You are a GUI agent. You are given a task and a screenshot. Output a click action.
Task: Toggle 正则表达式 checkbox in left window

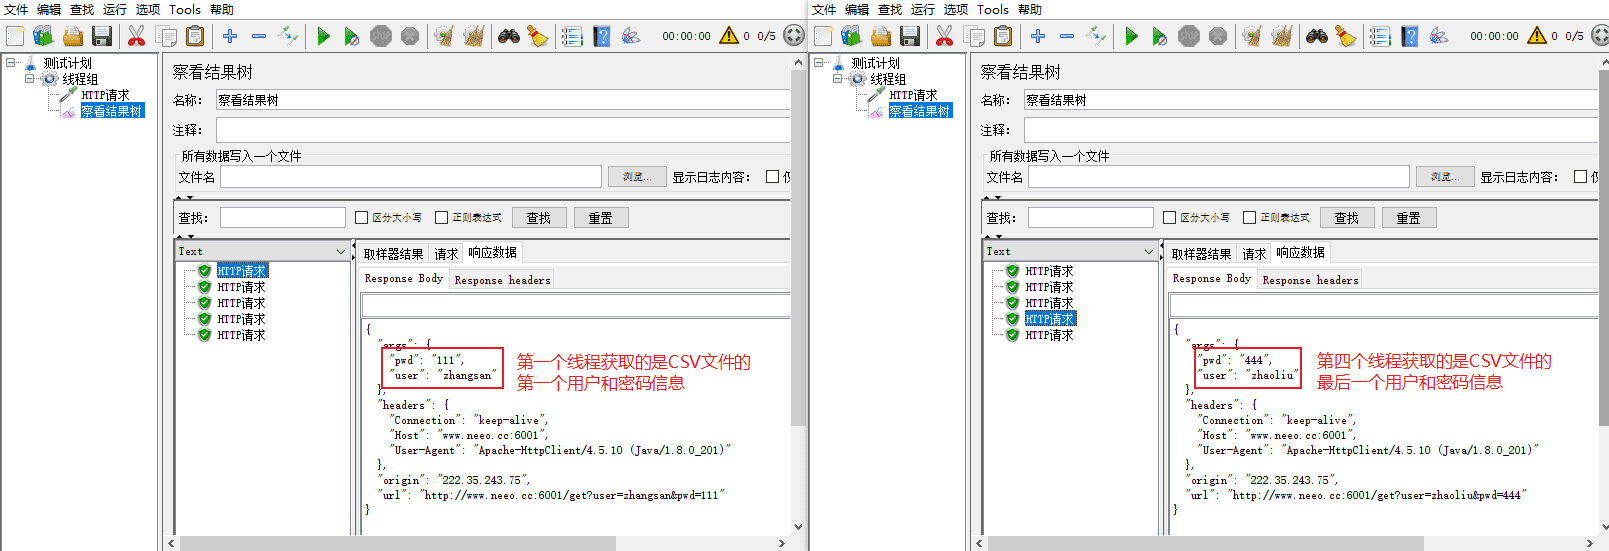(x=441, y=217)
